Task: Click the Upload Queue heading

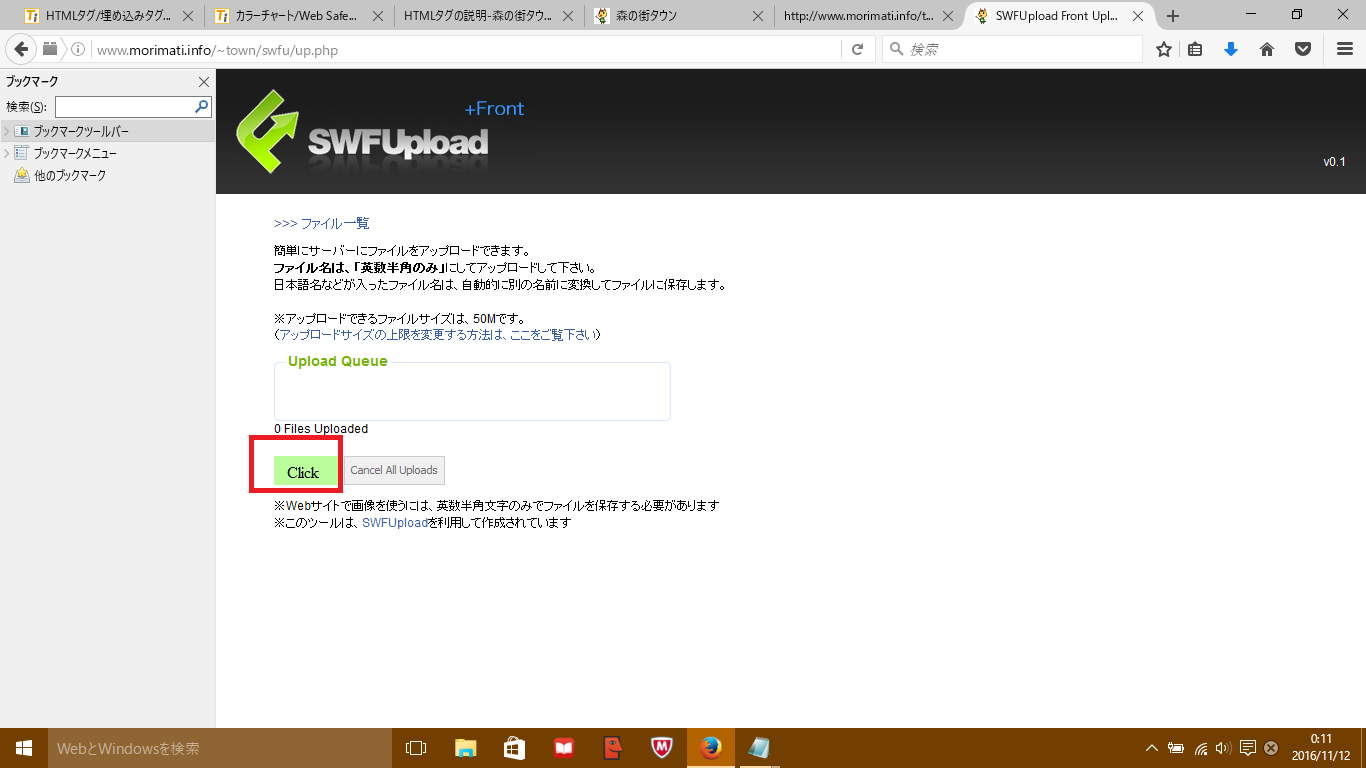Action: pyautogui.click(x=338, y=361)
